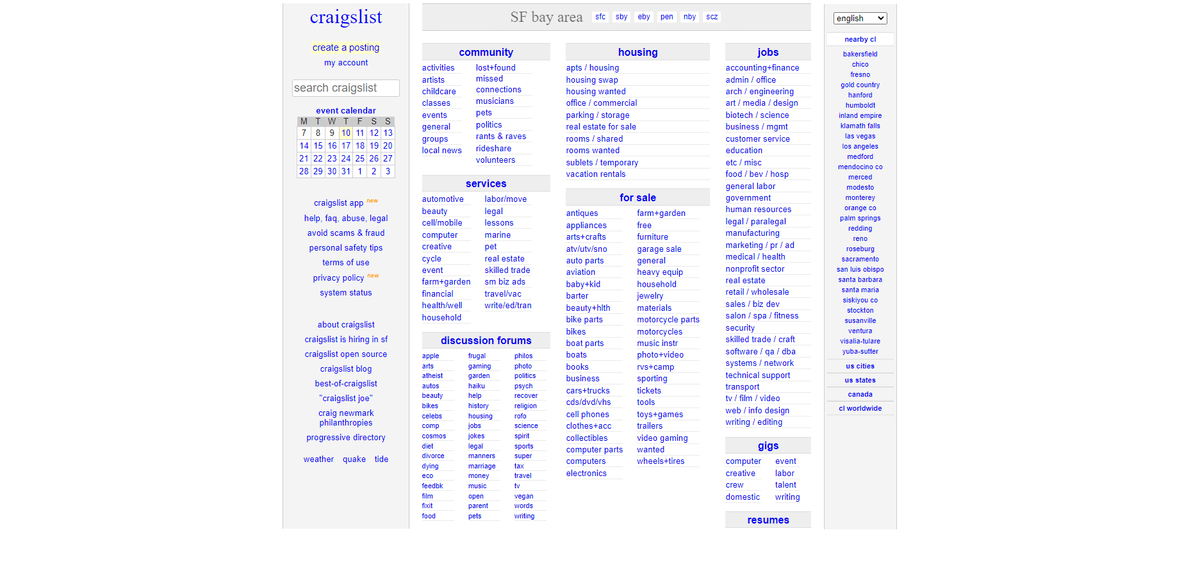
Task: Switch to the eby sub-area tab
Action: [644, 17]
